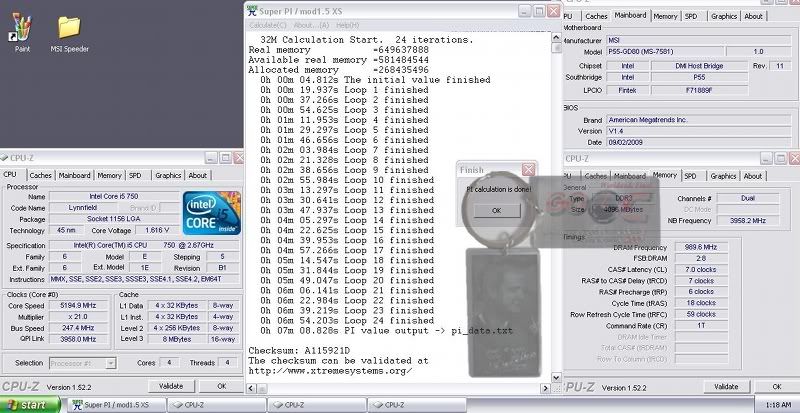This screenshot has width=800, height=413.
Task: Click the Start button on the taskbar
Action: [30, 405]
